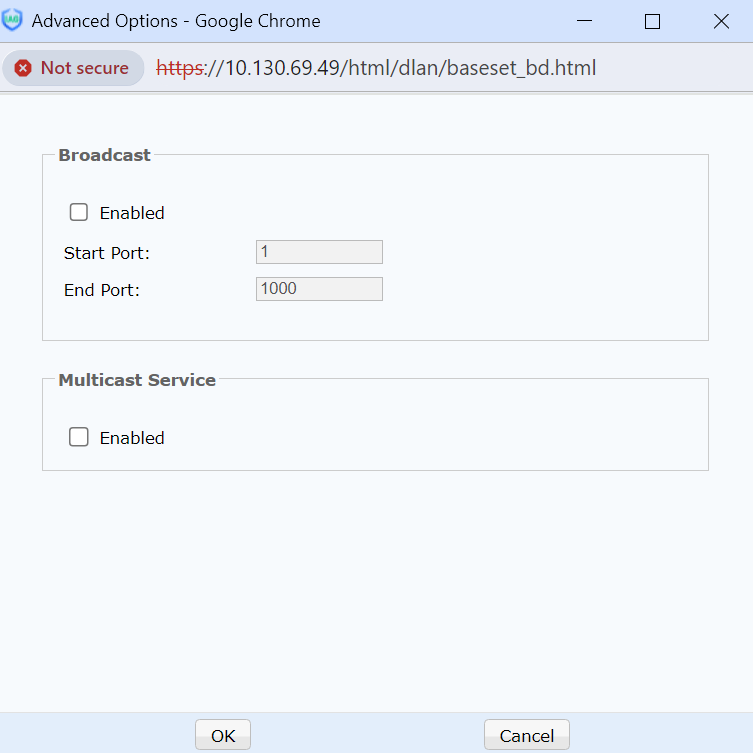This screenshot has width=753, height=753.
Task: Close the Advanced Options window
Action: tap(720, 21)
